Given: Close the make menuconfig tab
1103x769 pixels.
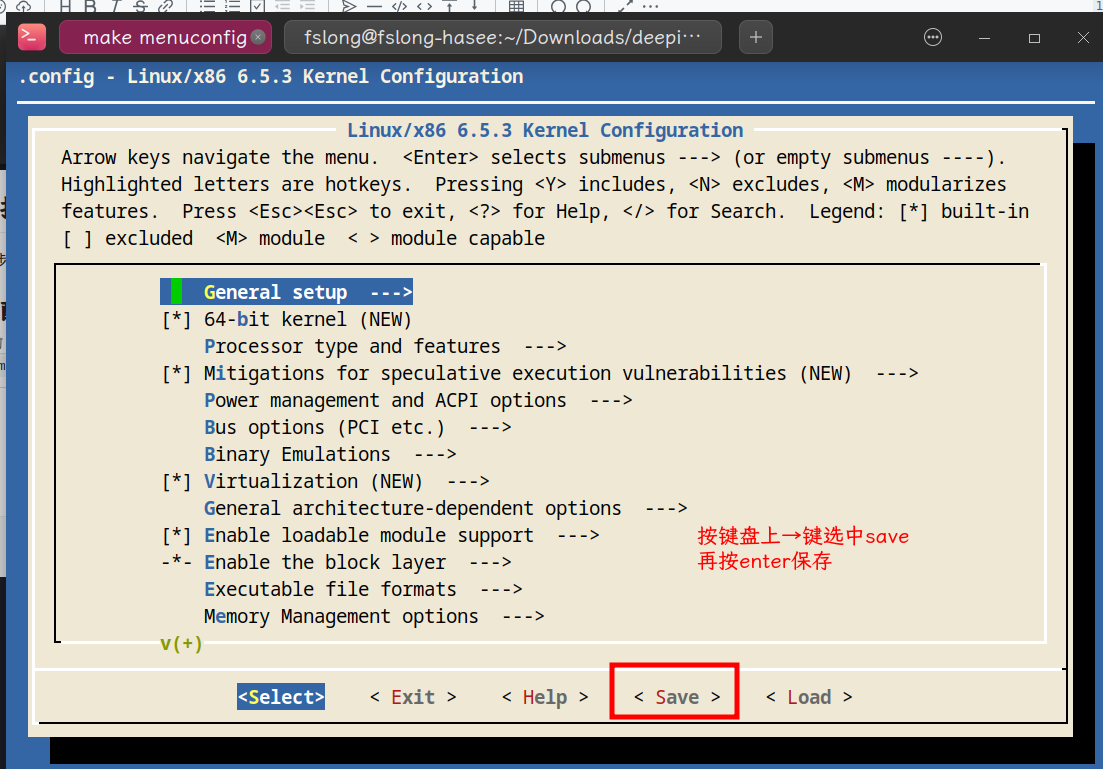Looking at the screenshot, I should click(258, 37).
